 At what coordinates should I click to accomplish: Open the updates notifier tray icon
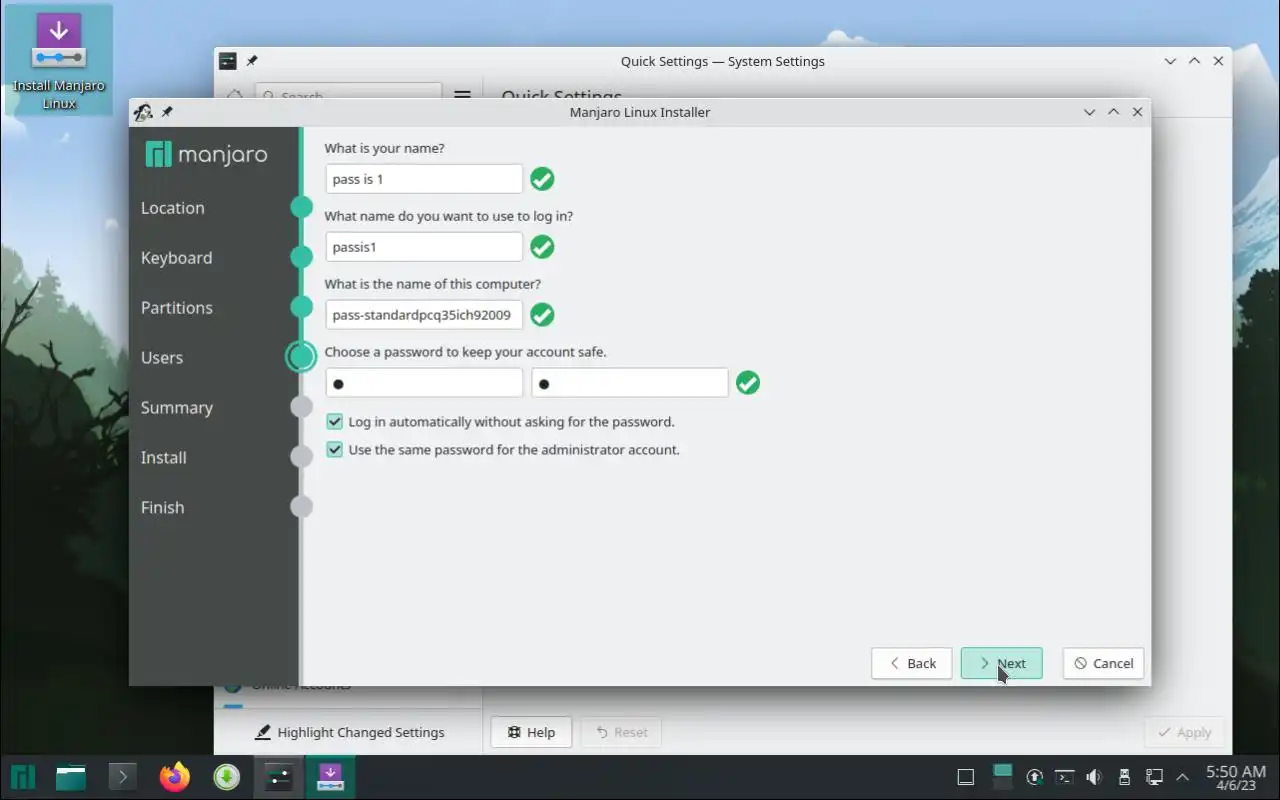click(1035, 777)
